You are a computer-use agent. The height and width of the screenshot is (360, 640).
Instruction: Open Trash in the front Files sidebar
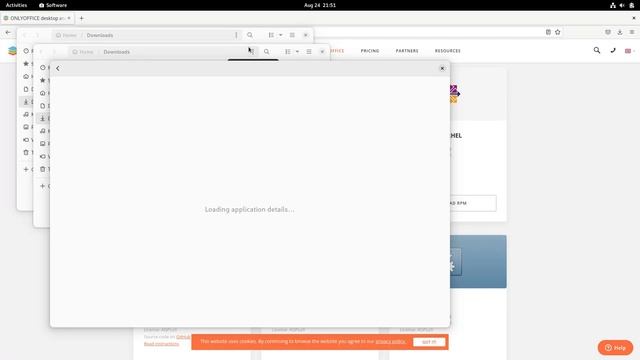click(43, 169)
